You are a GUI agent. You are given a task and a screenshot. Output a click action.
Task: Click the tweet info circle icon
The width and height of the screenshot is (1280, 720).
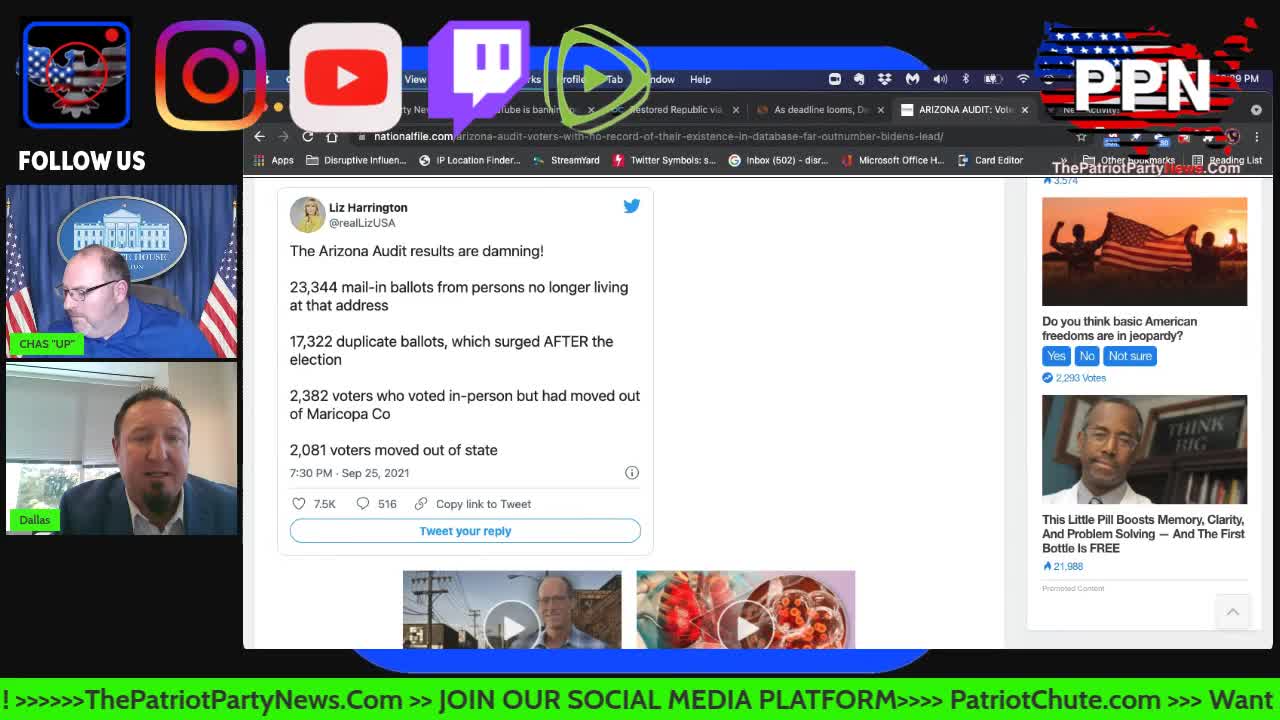point(632,472)
